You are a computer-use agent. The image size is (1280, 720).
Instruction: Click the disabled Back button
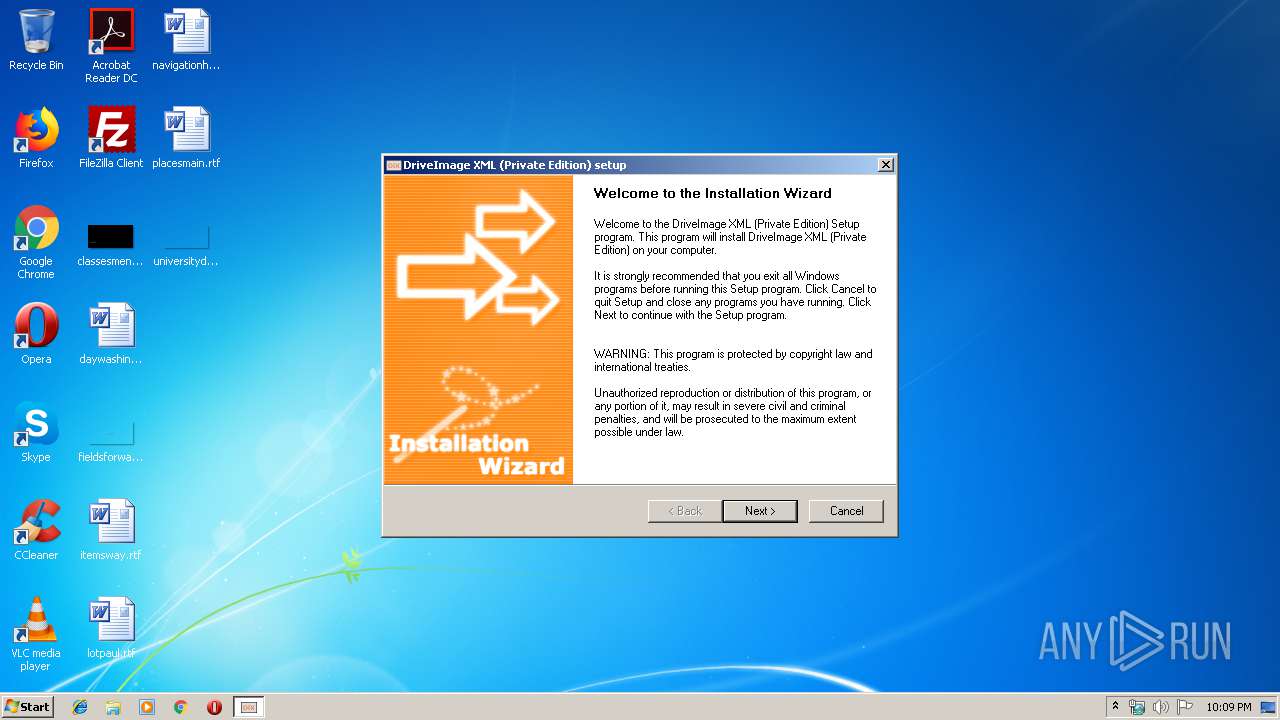685,511
